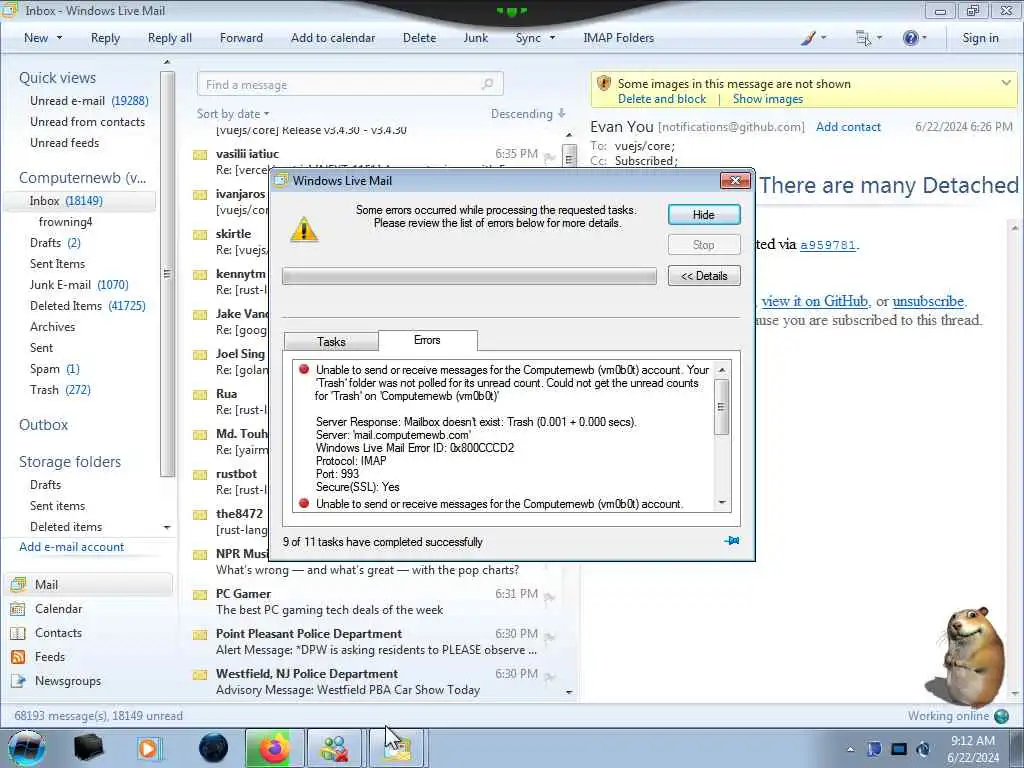Click the Calendar shortcut icon

click(x=18, y=609)
